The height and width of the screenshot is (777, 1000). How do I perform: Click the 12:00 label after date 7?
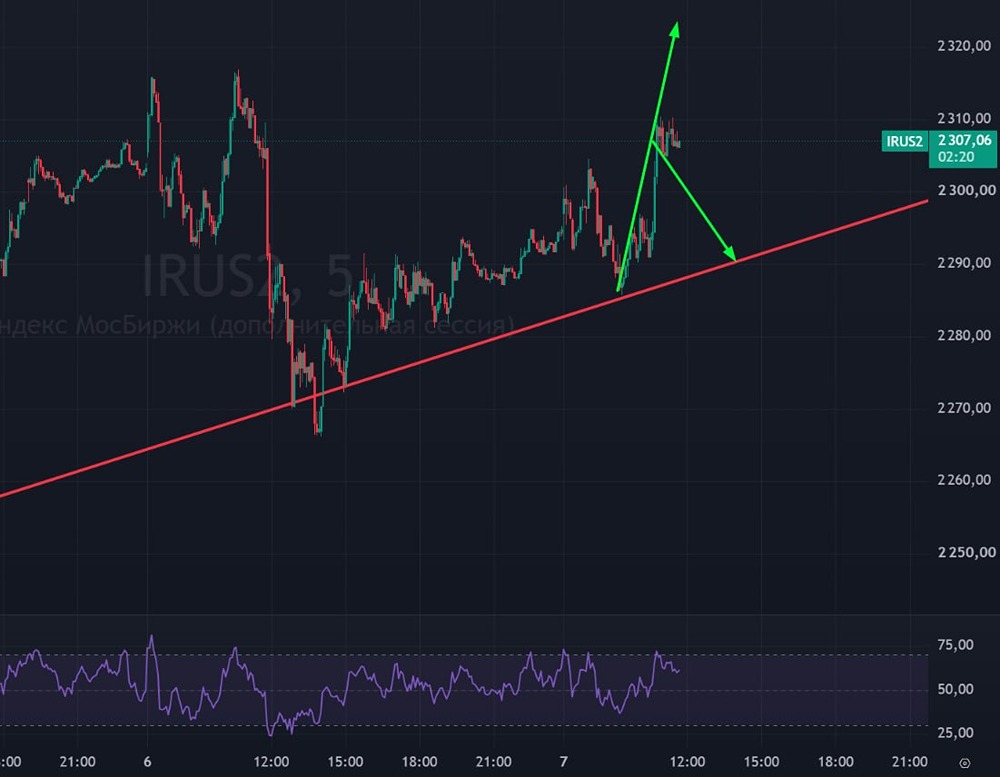(687, 762)
